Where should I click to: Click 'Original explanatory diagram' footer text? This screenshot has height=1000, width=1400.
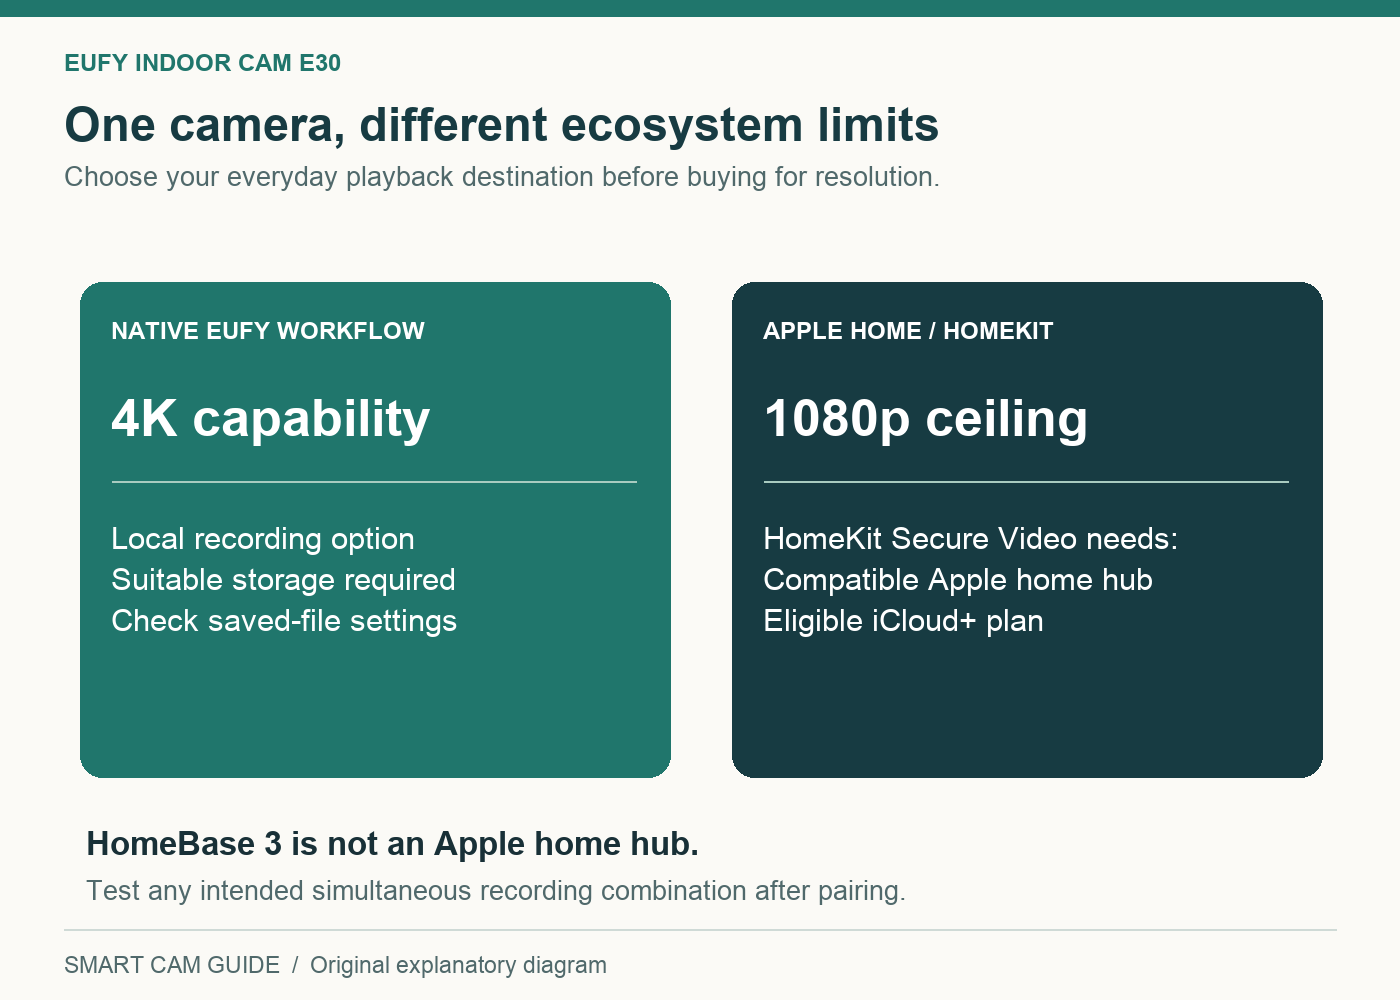[458, 965]
